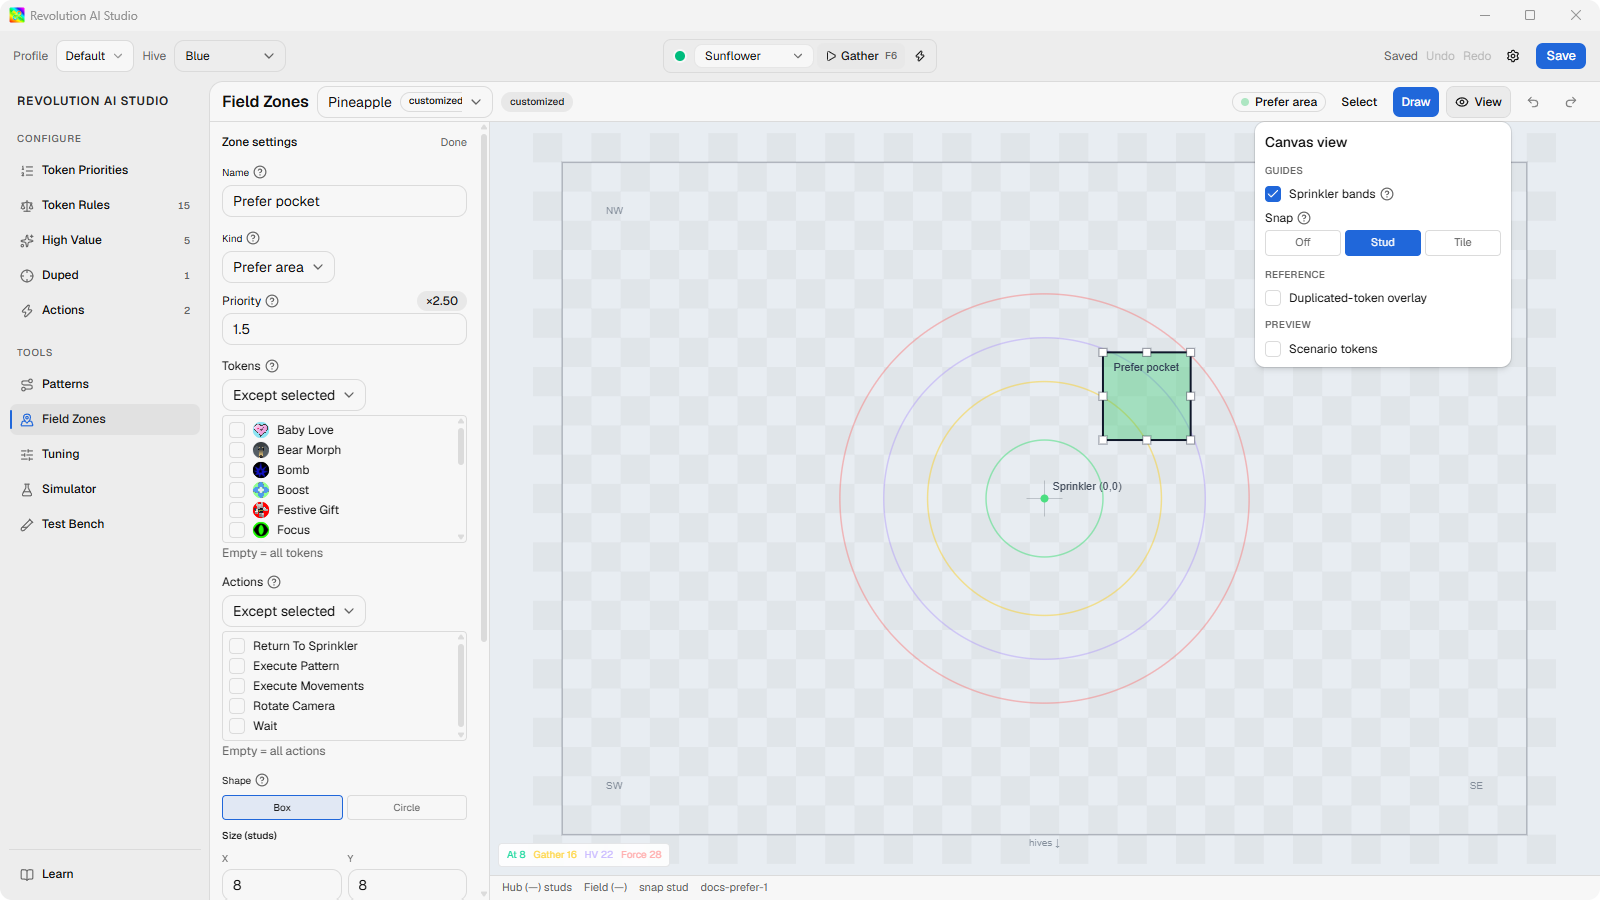The image size is (1600, 900).
Task: Open Simulator in sidebar
Action: point(105,489)
